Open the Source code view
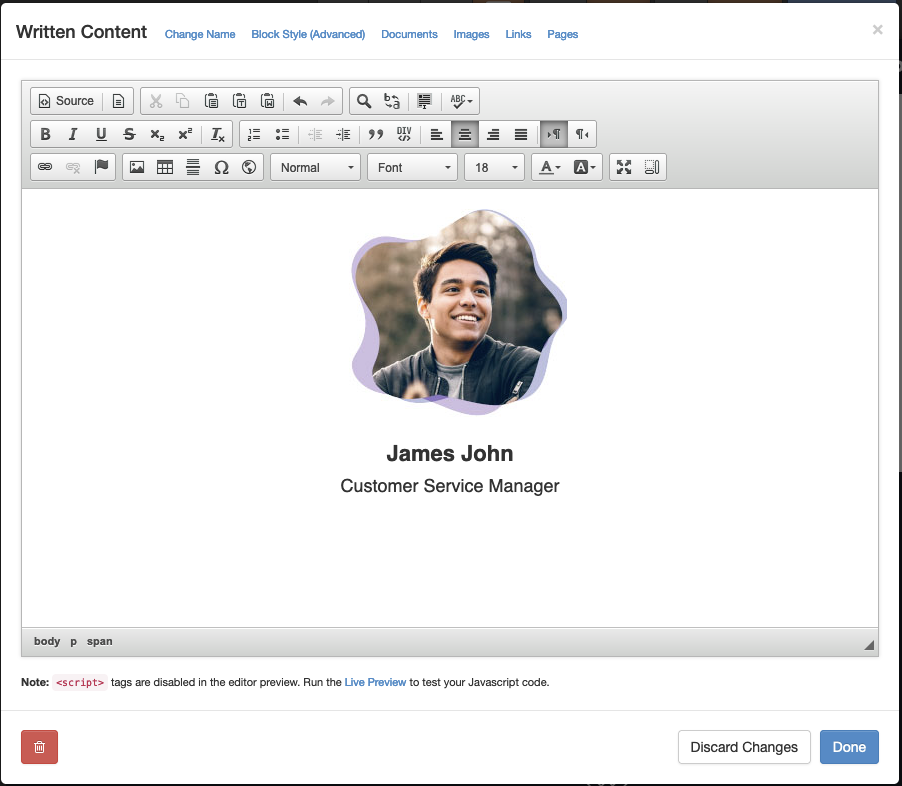 point(66,101)
